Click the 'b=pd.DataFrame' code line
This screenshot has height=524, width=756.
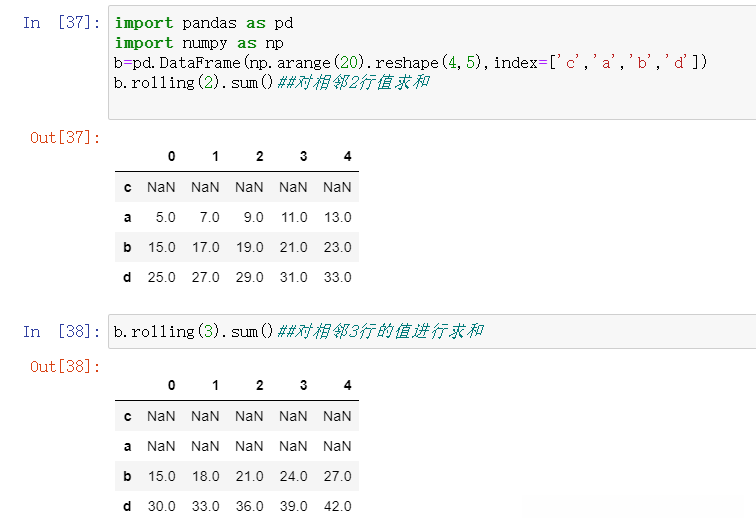tap(411, 63)
